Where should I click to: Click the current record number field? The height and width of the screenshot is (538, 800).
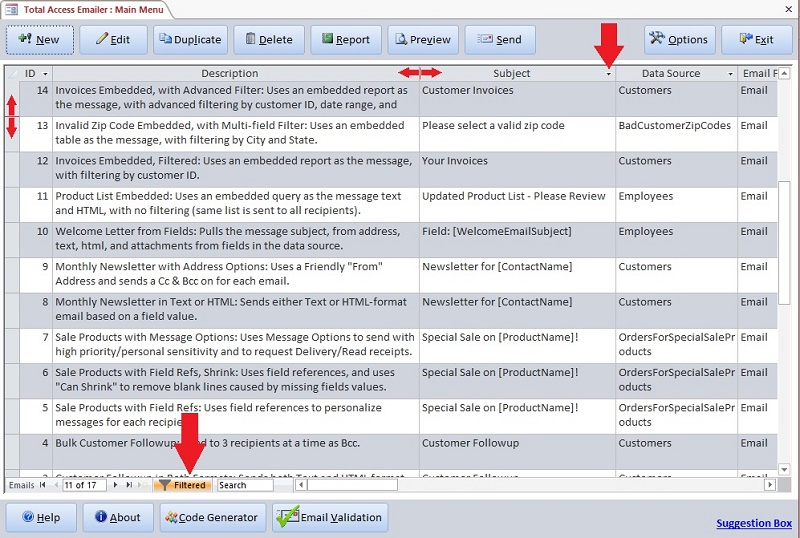tap(84, 485)
